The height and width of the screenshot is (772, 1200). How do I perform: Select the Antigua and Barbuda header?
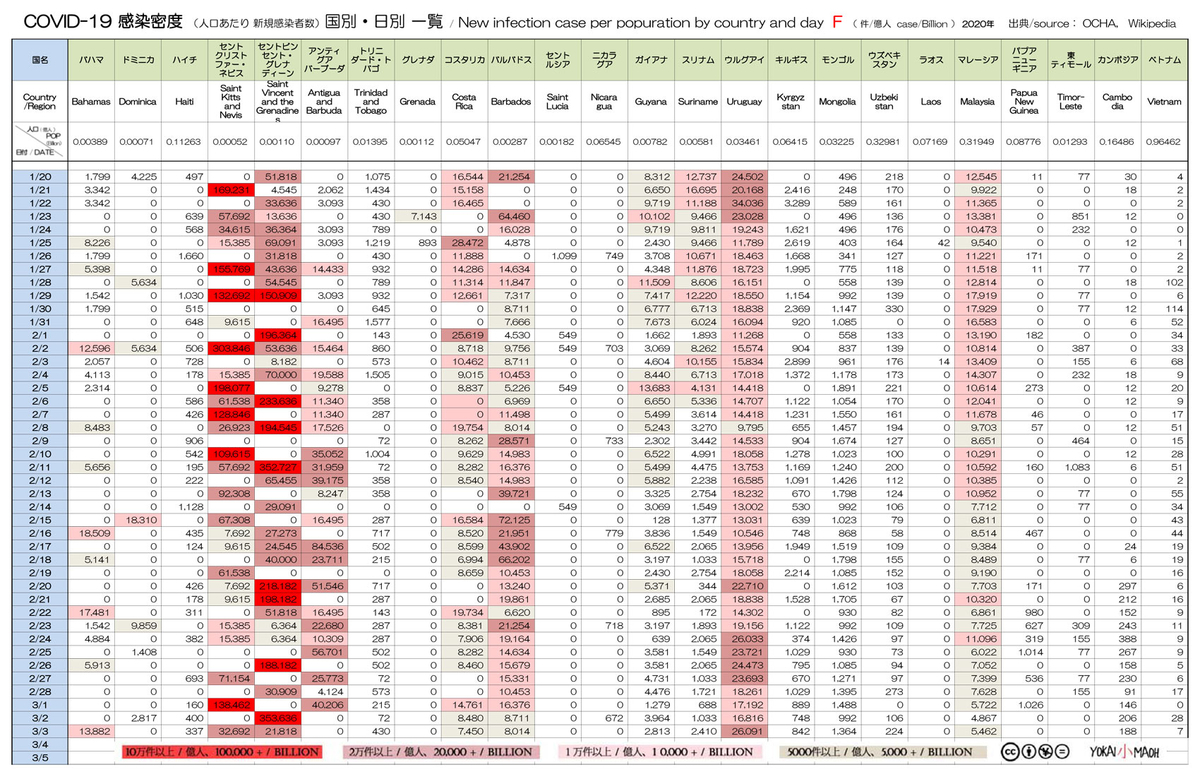tap(325, 102)
